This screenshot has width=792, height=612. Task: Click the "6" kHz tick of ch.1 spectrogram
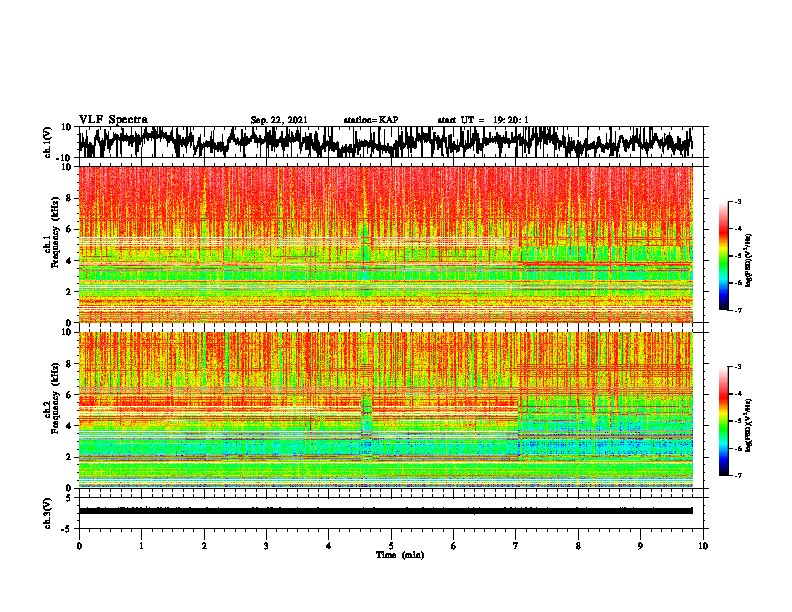[x=68, y=230]
